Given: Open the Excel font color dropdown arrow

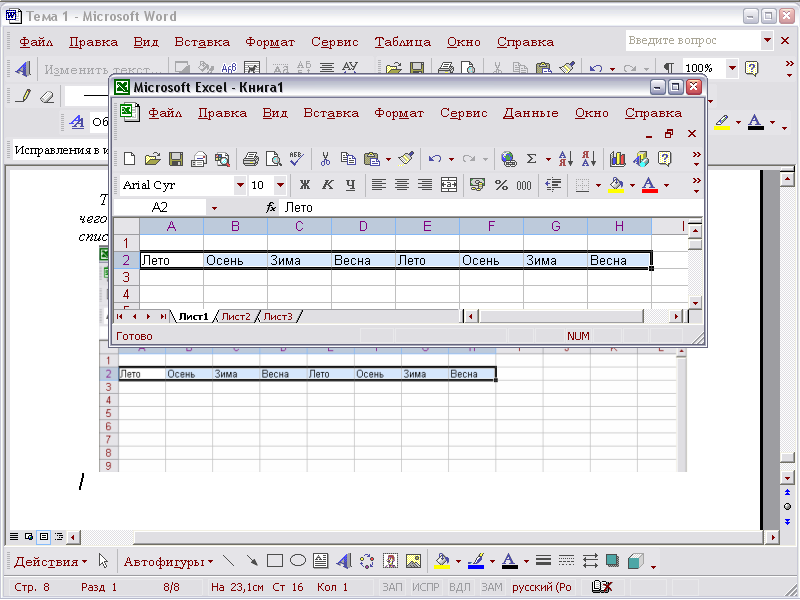Looking at the screenshot, I should coord(666,185).
